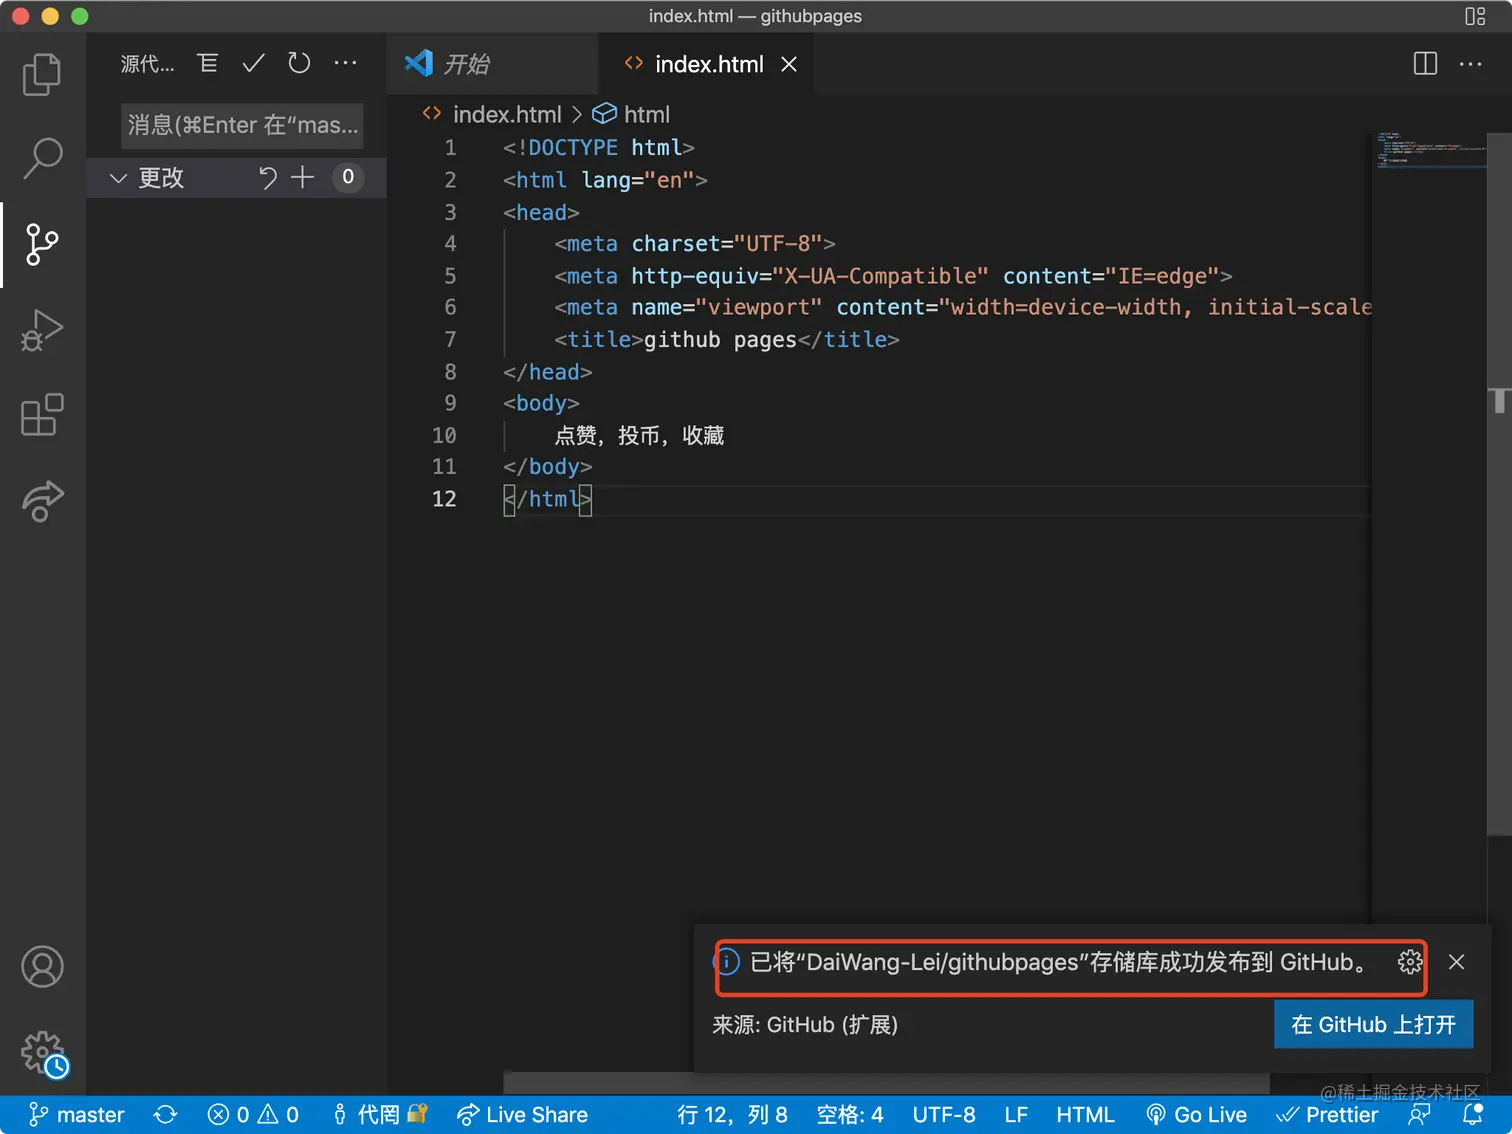The height and width of the screenshot is (1134, 1512).
Task: Click the DOCTYPE html line
Action: tap(598, 148)
